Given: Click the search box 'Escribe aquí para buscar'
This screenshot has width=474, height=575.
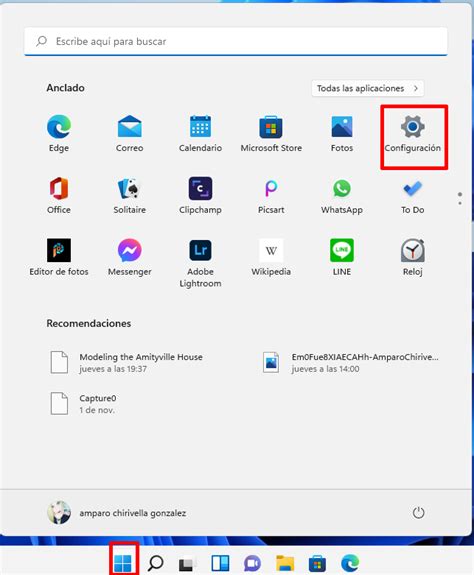Looking at the screenshot, I should [236, 41].
